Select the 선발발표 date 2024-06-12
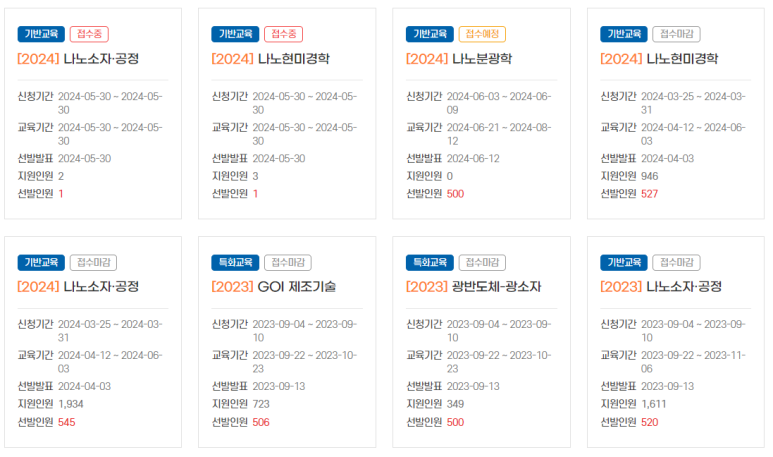Screen dimensions: 773x457 coord(473,158)
